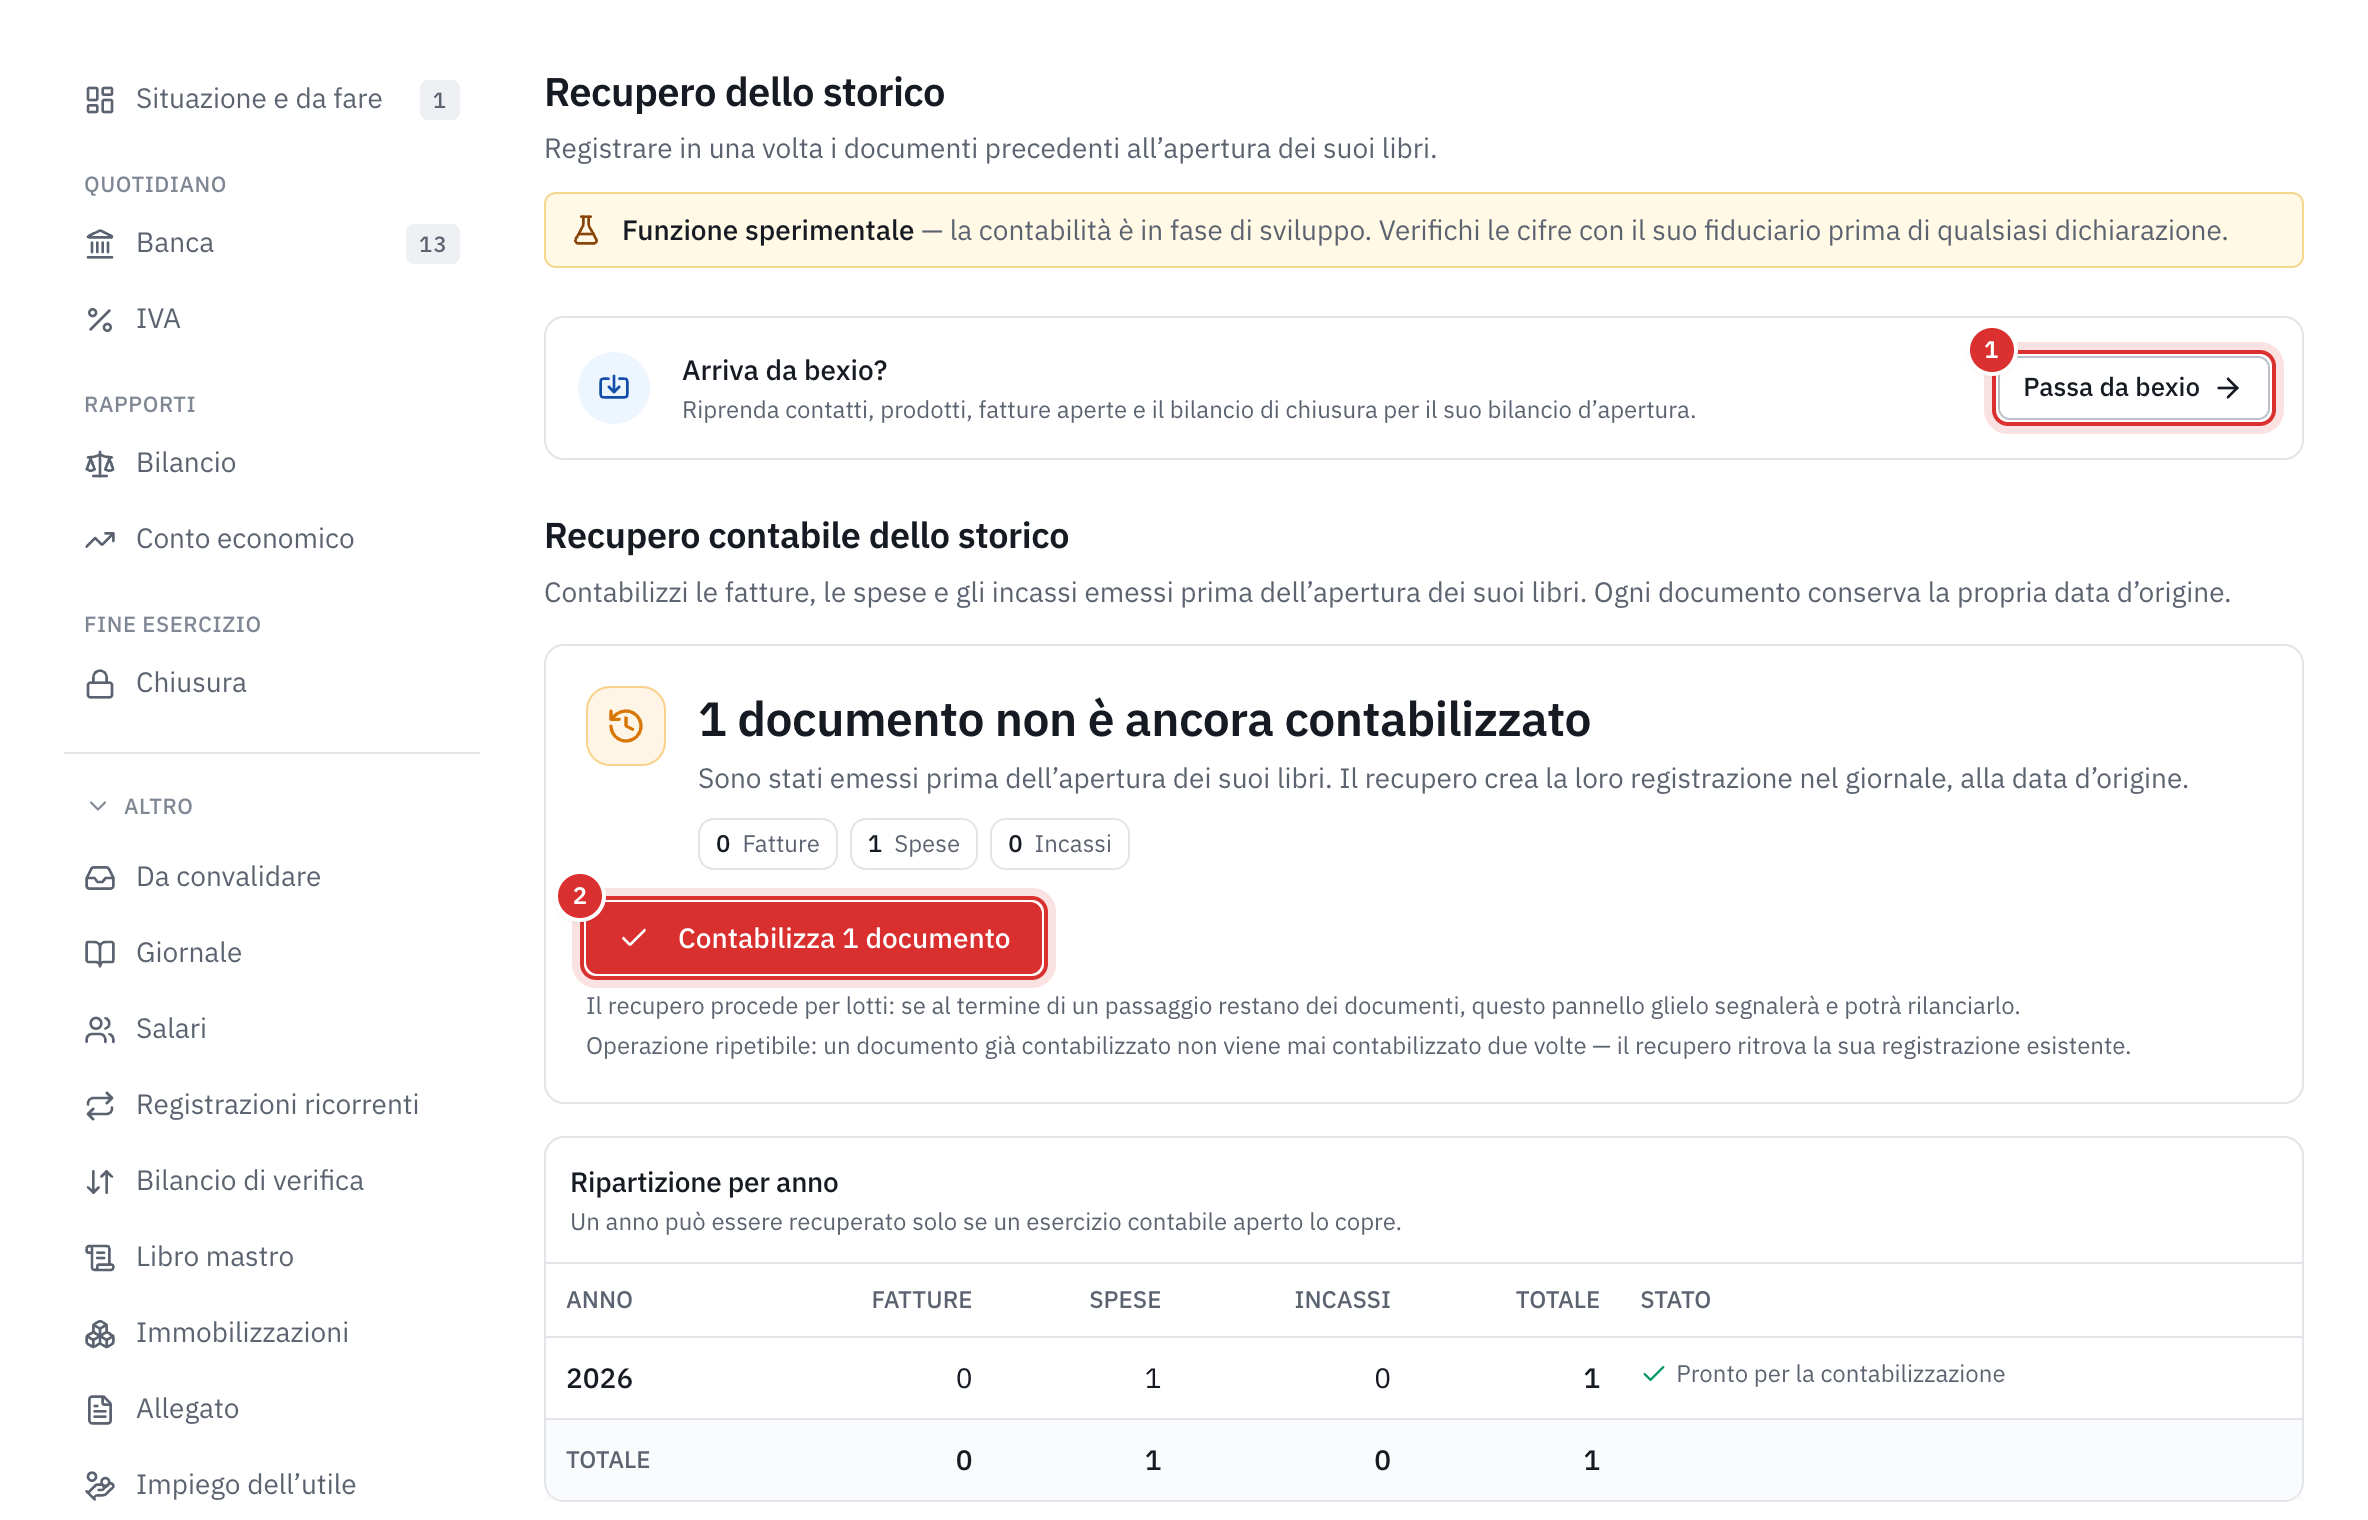Image resolution: width=2368 pixels, height=1520 pixels.
Task: Click the 0 Incassi chip
Action: click(x=1059, y=844)
